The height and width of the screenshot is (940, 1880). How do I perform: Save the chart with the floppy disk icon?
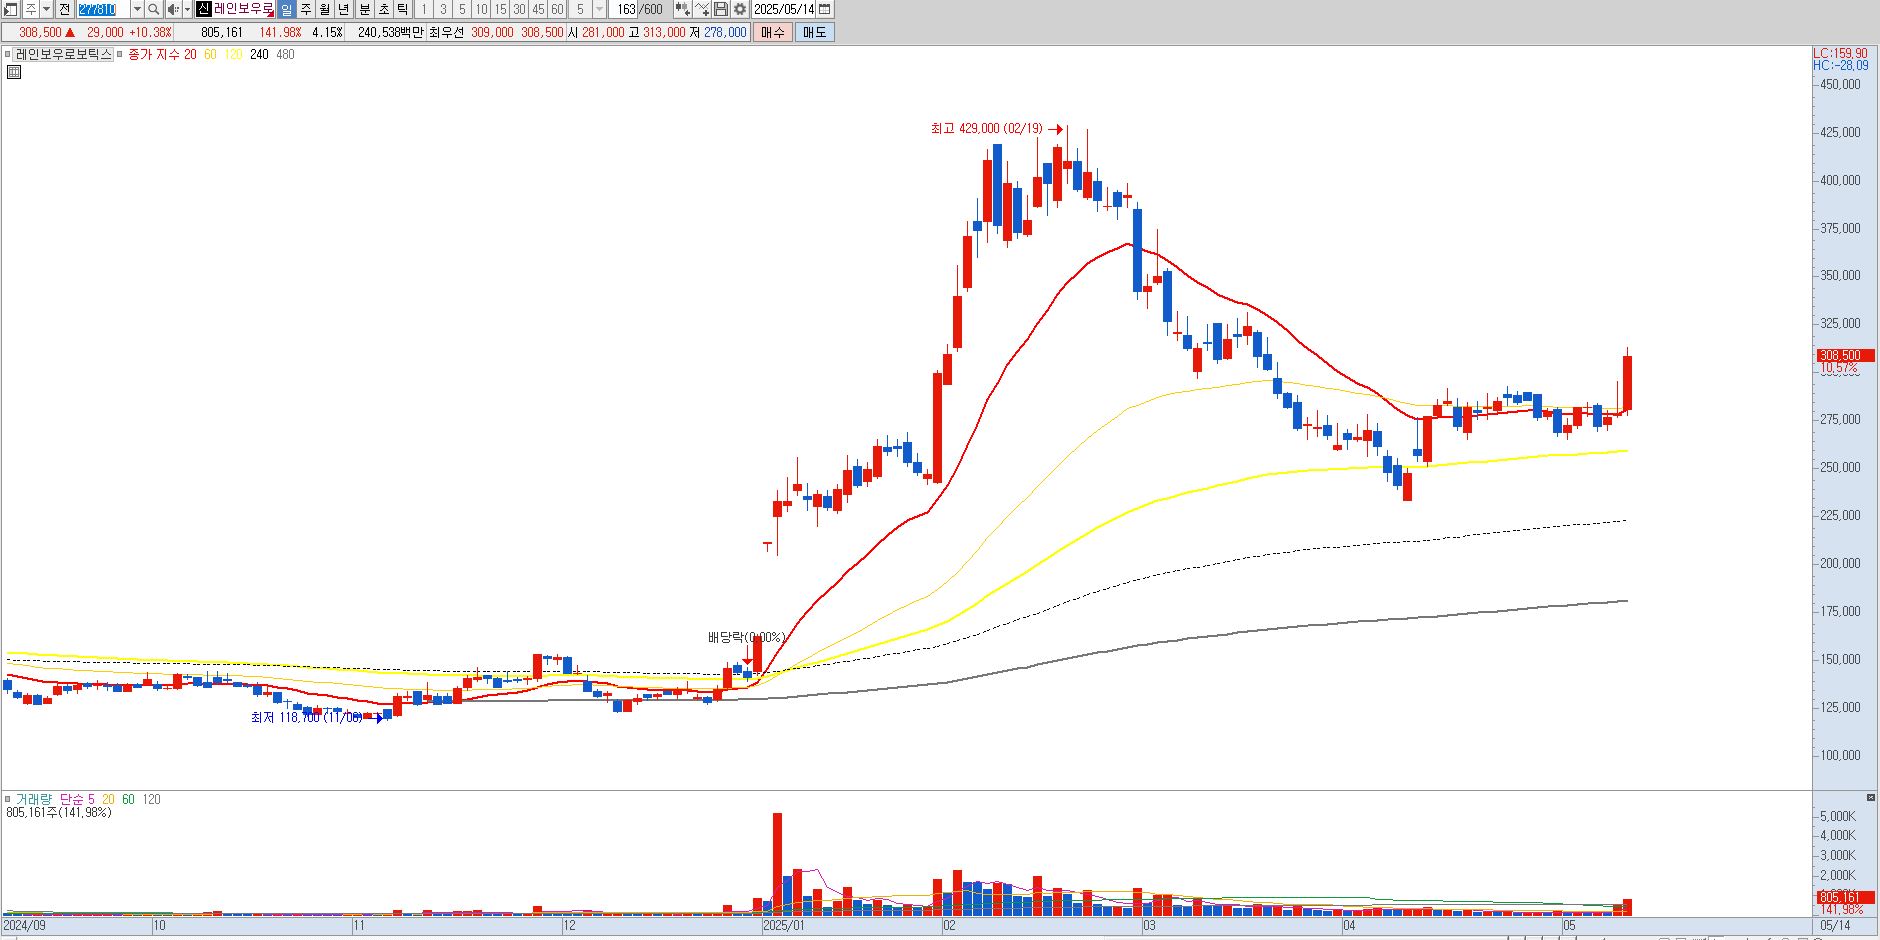[720, 9]
